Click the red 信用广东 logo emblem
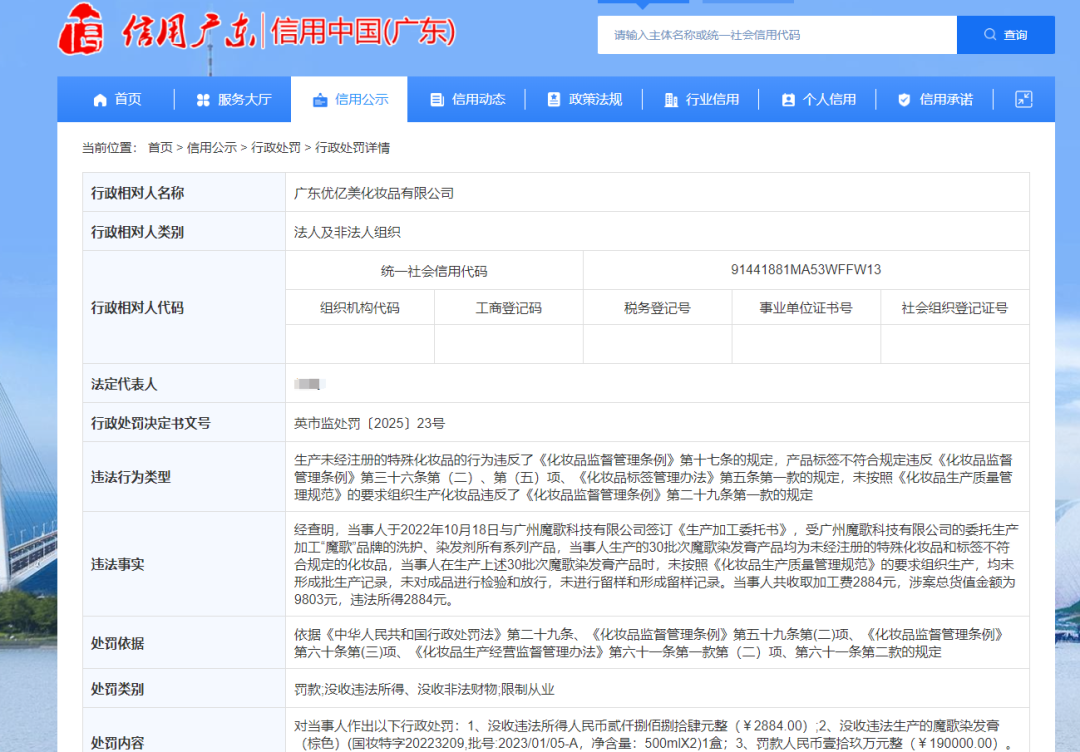This screenshot has width=1080, height=752. click(x=81, y=30)
